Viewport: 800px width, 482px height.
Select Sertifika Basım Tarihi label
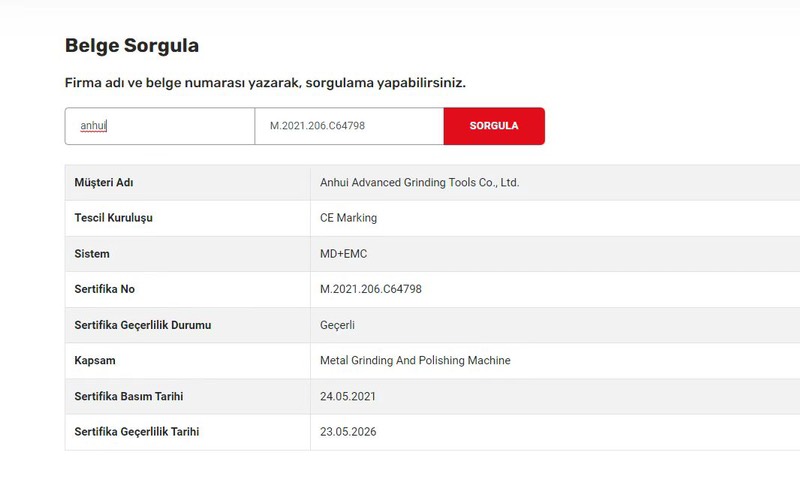pos(129,396)
